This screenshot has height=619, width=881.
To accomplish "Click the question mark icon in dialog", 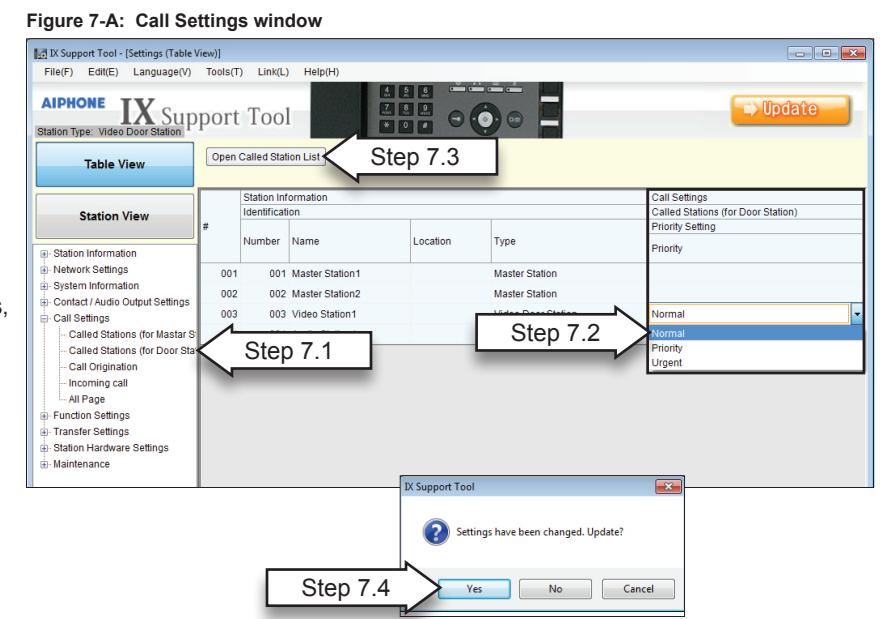I will coord(435,532).
